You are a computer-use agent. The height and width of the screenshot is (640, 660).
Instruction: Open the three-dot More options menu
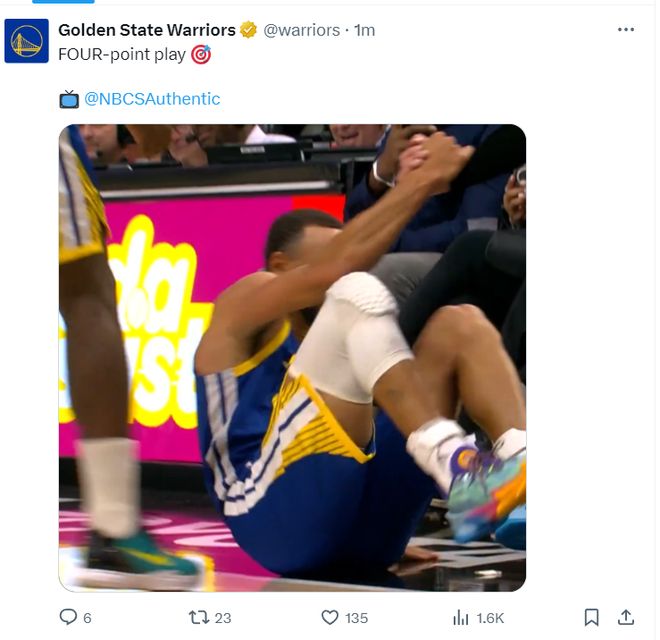click(x=626, y=30)
